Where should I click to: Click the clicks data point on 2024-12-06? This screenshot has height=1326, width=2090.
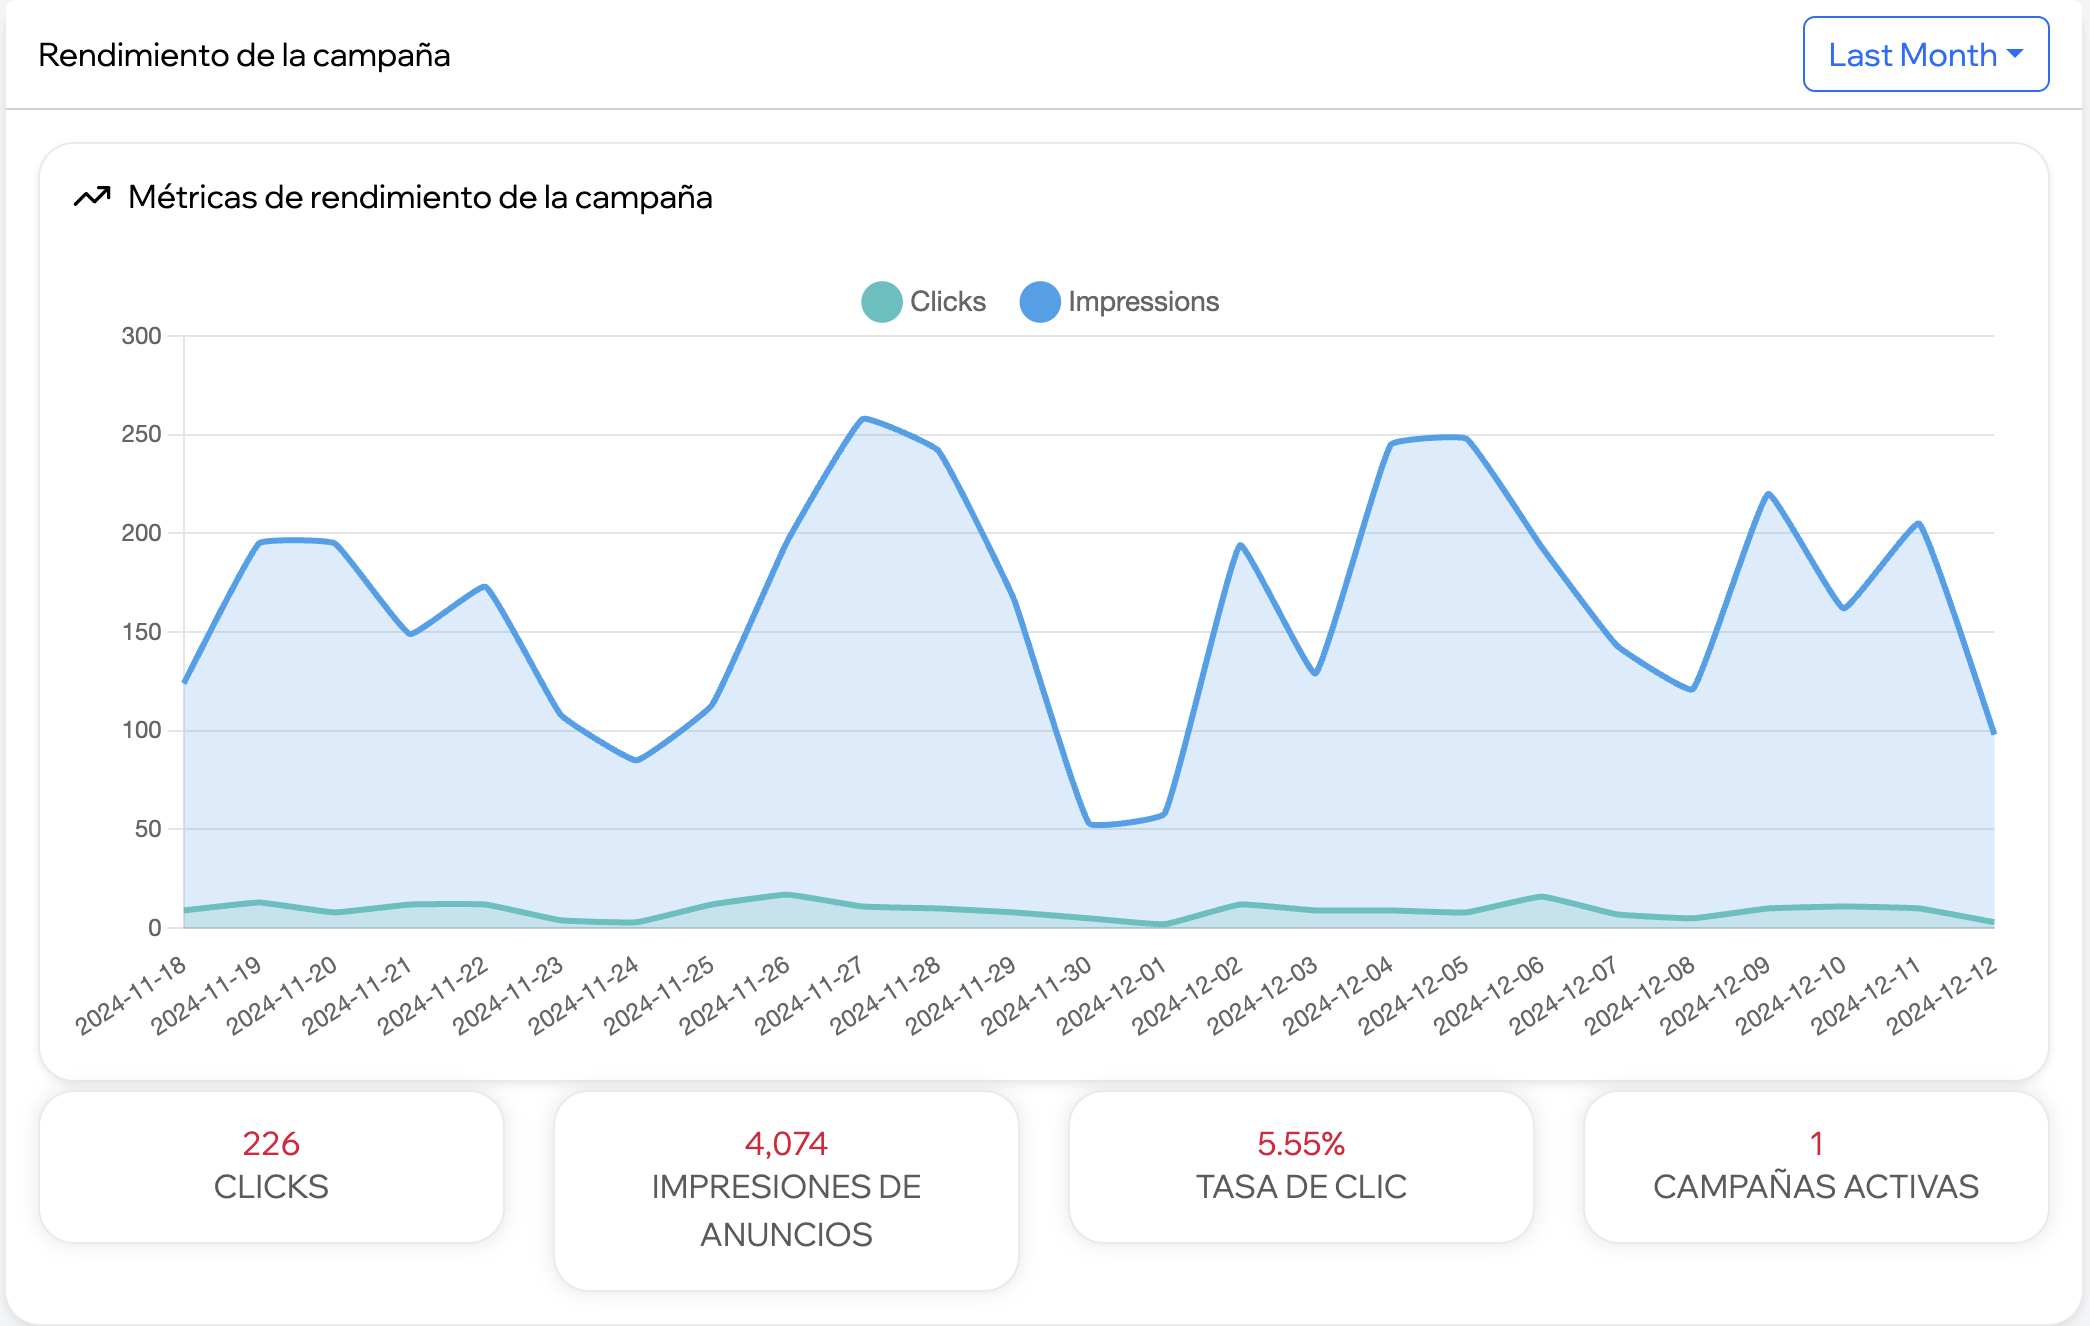click(x=1542, y=896)
